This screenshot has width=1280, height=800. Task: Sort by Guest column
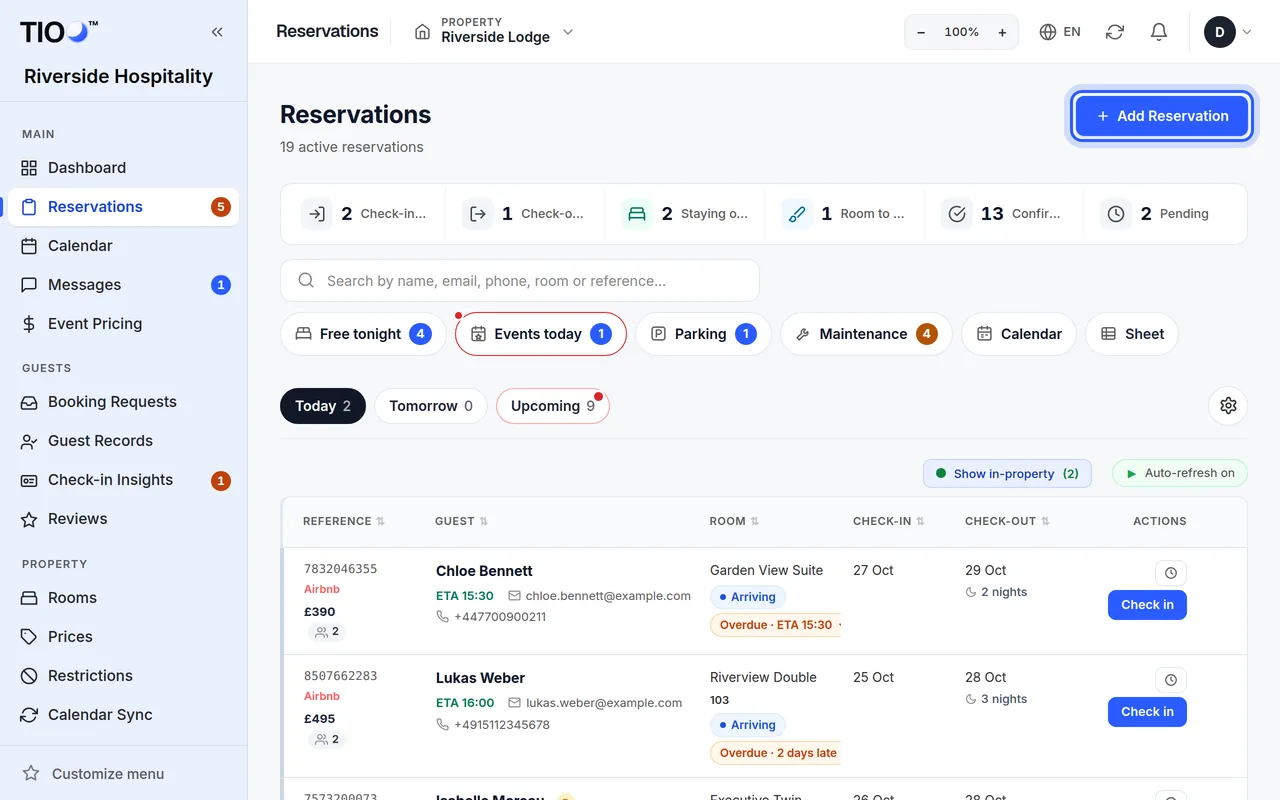point(462,521)
